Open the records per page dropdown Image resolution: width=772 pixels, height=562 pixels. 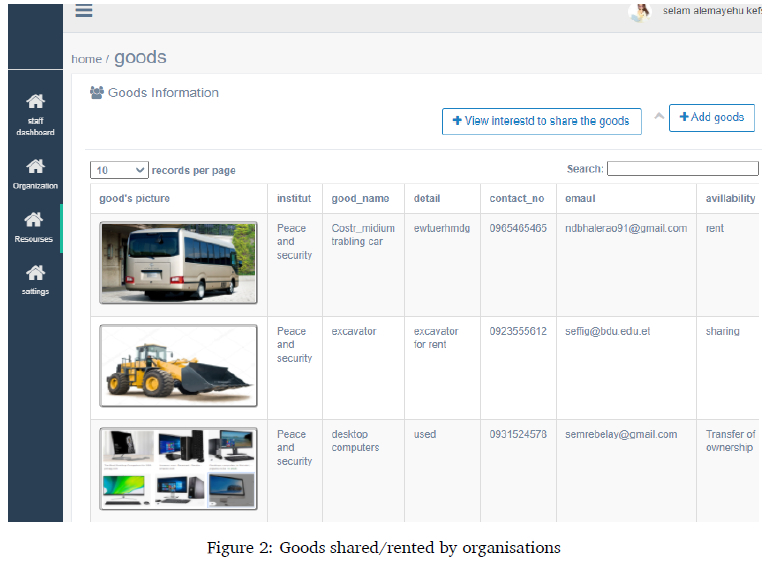pyautogui.click(x=119, y=170)
